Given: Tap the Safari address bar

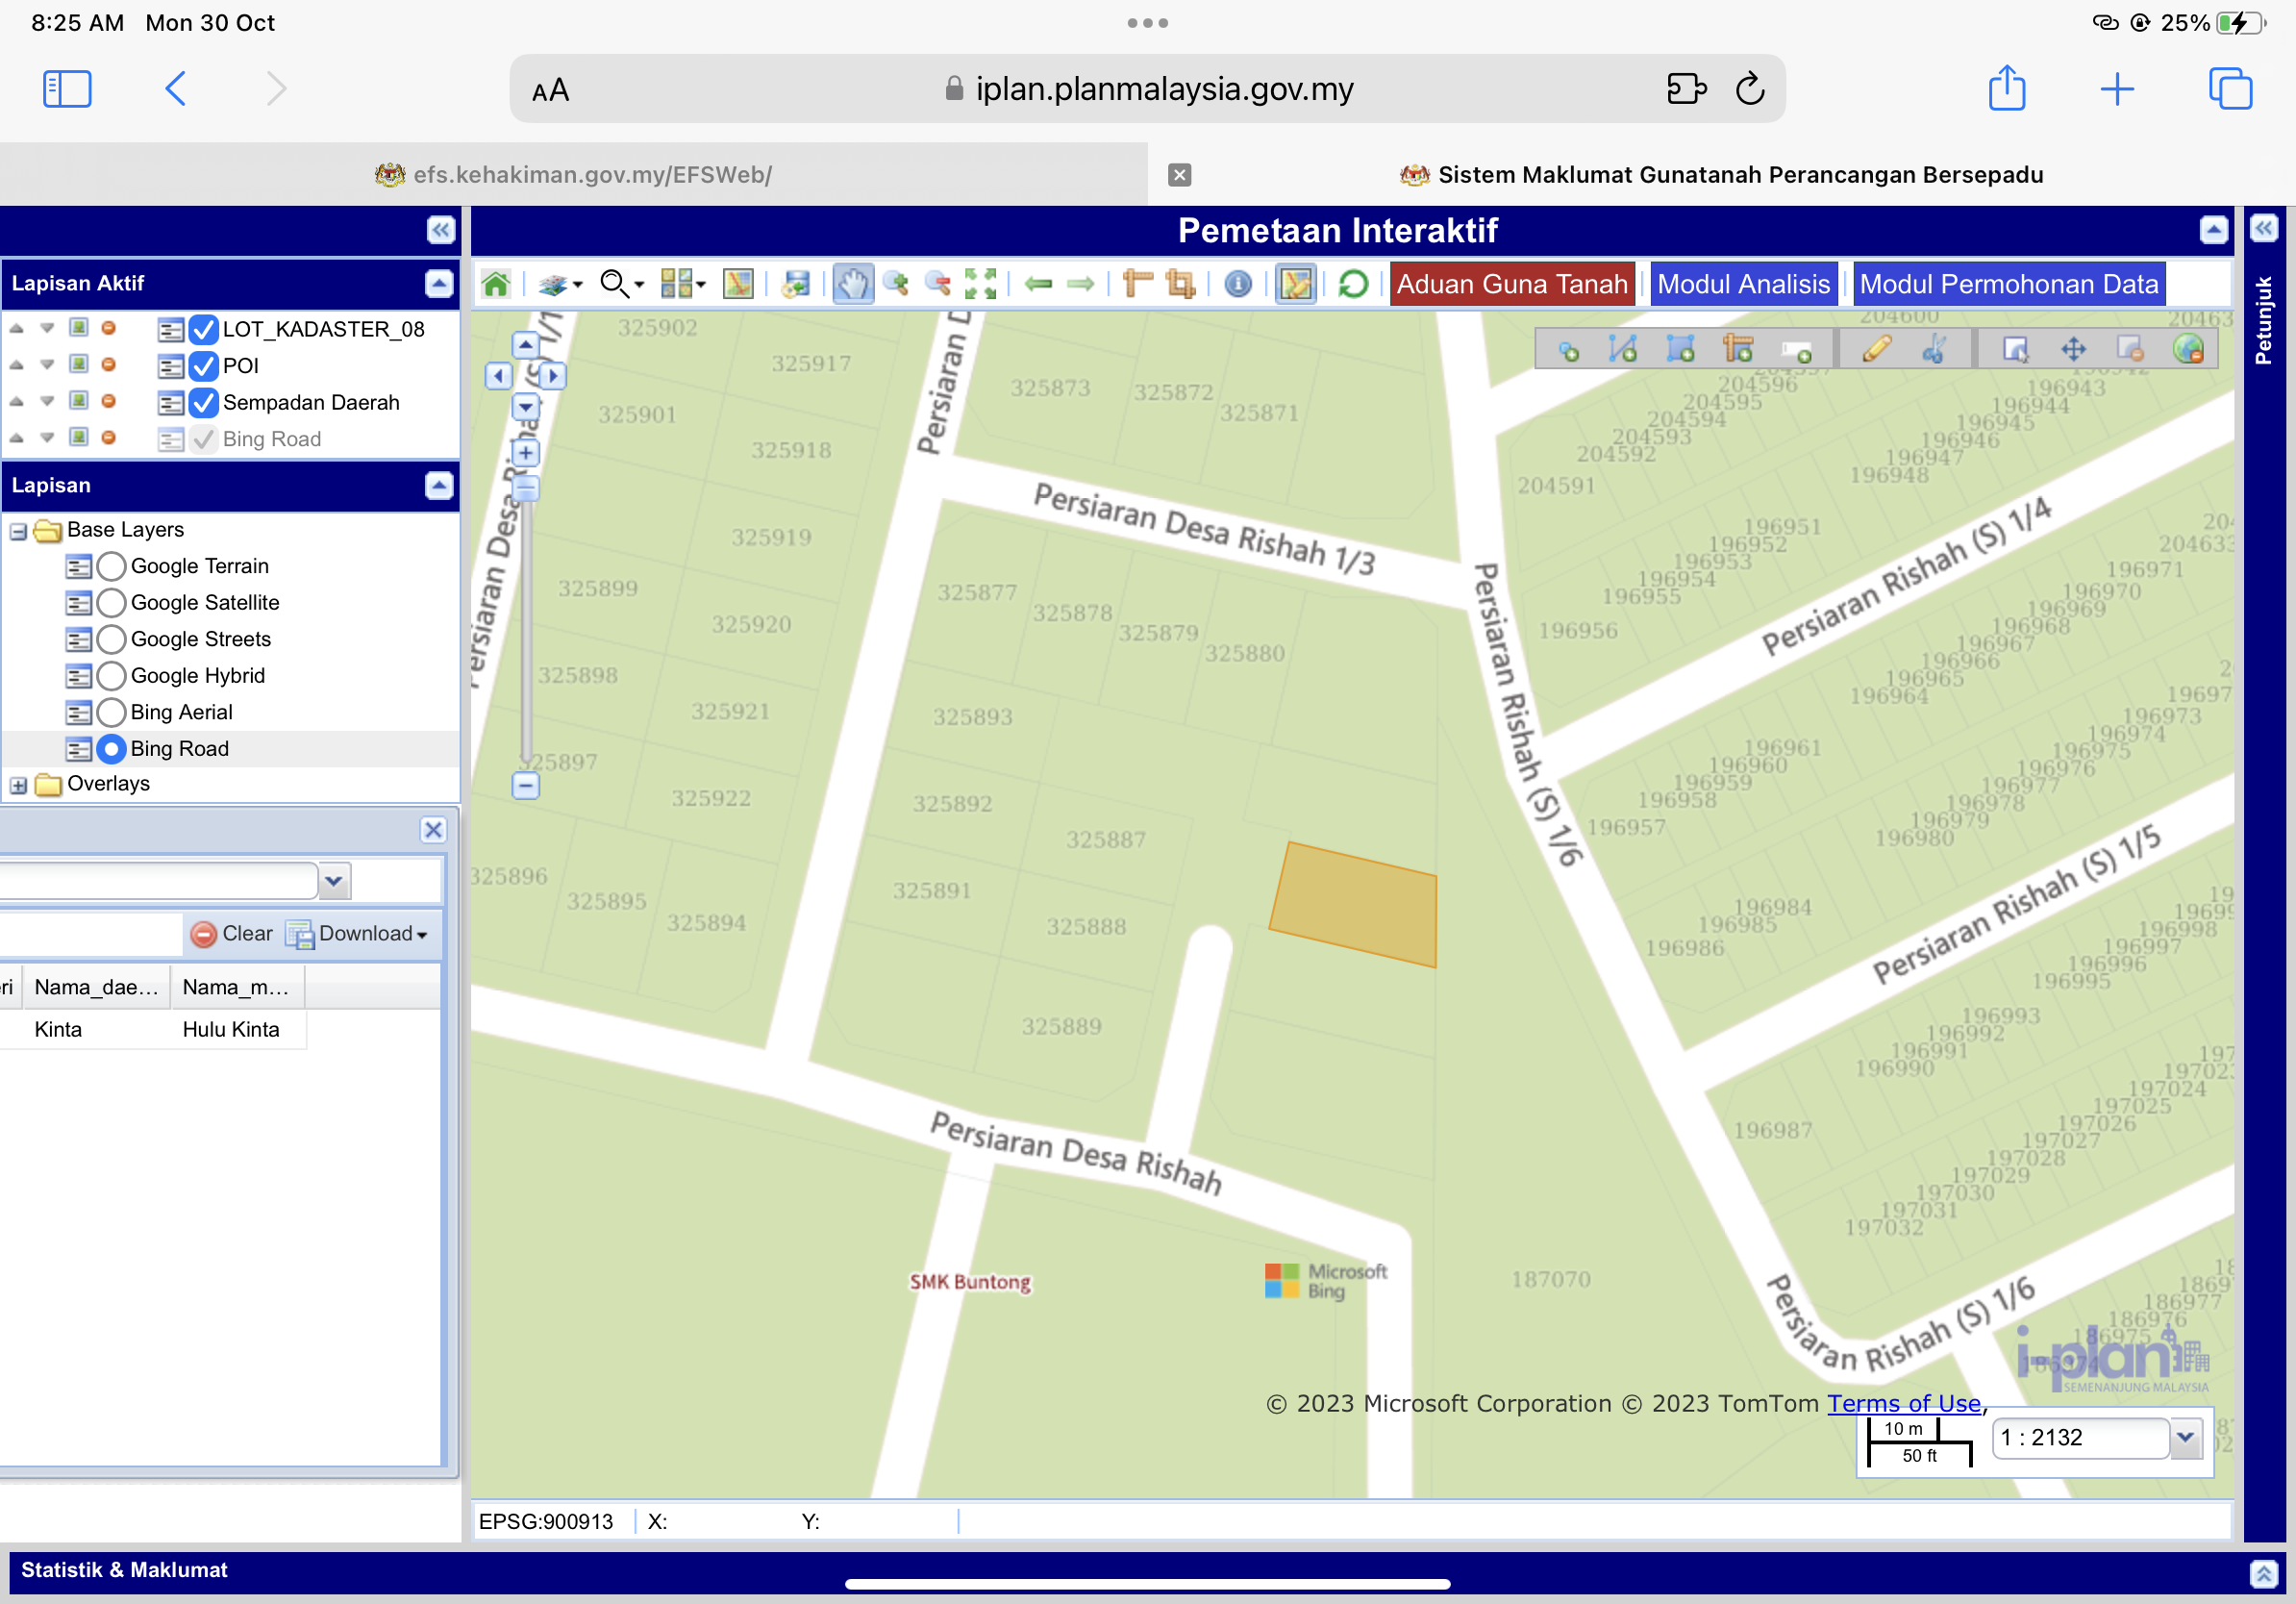Looking at the screenshot, I should click(1146, 89).
